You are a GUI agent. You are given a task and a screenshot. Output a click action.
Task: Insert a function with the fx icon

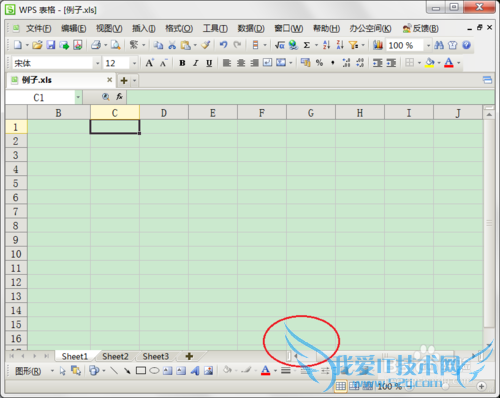pos(119,97)
